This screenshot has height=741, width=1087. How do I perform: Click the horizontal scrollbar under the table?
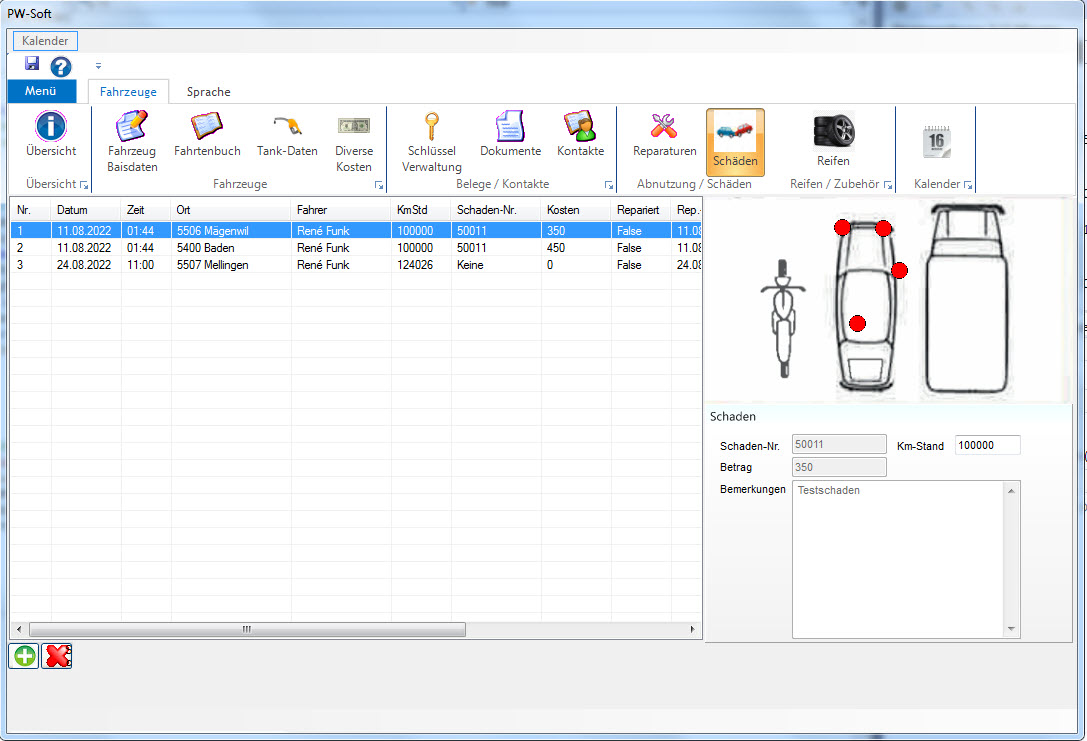point(246,630)
